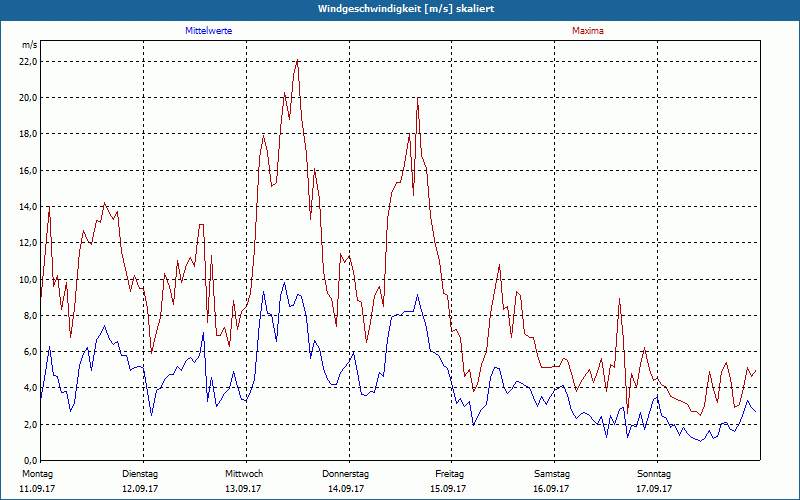Image resolution: width=800 pixels, height=500 pixels.
Task: Select the Dienstag day label
Action: (140, 474)
